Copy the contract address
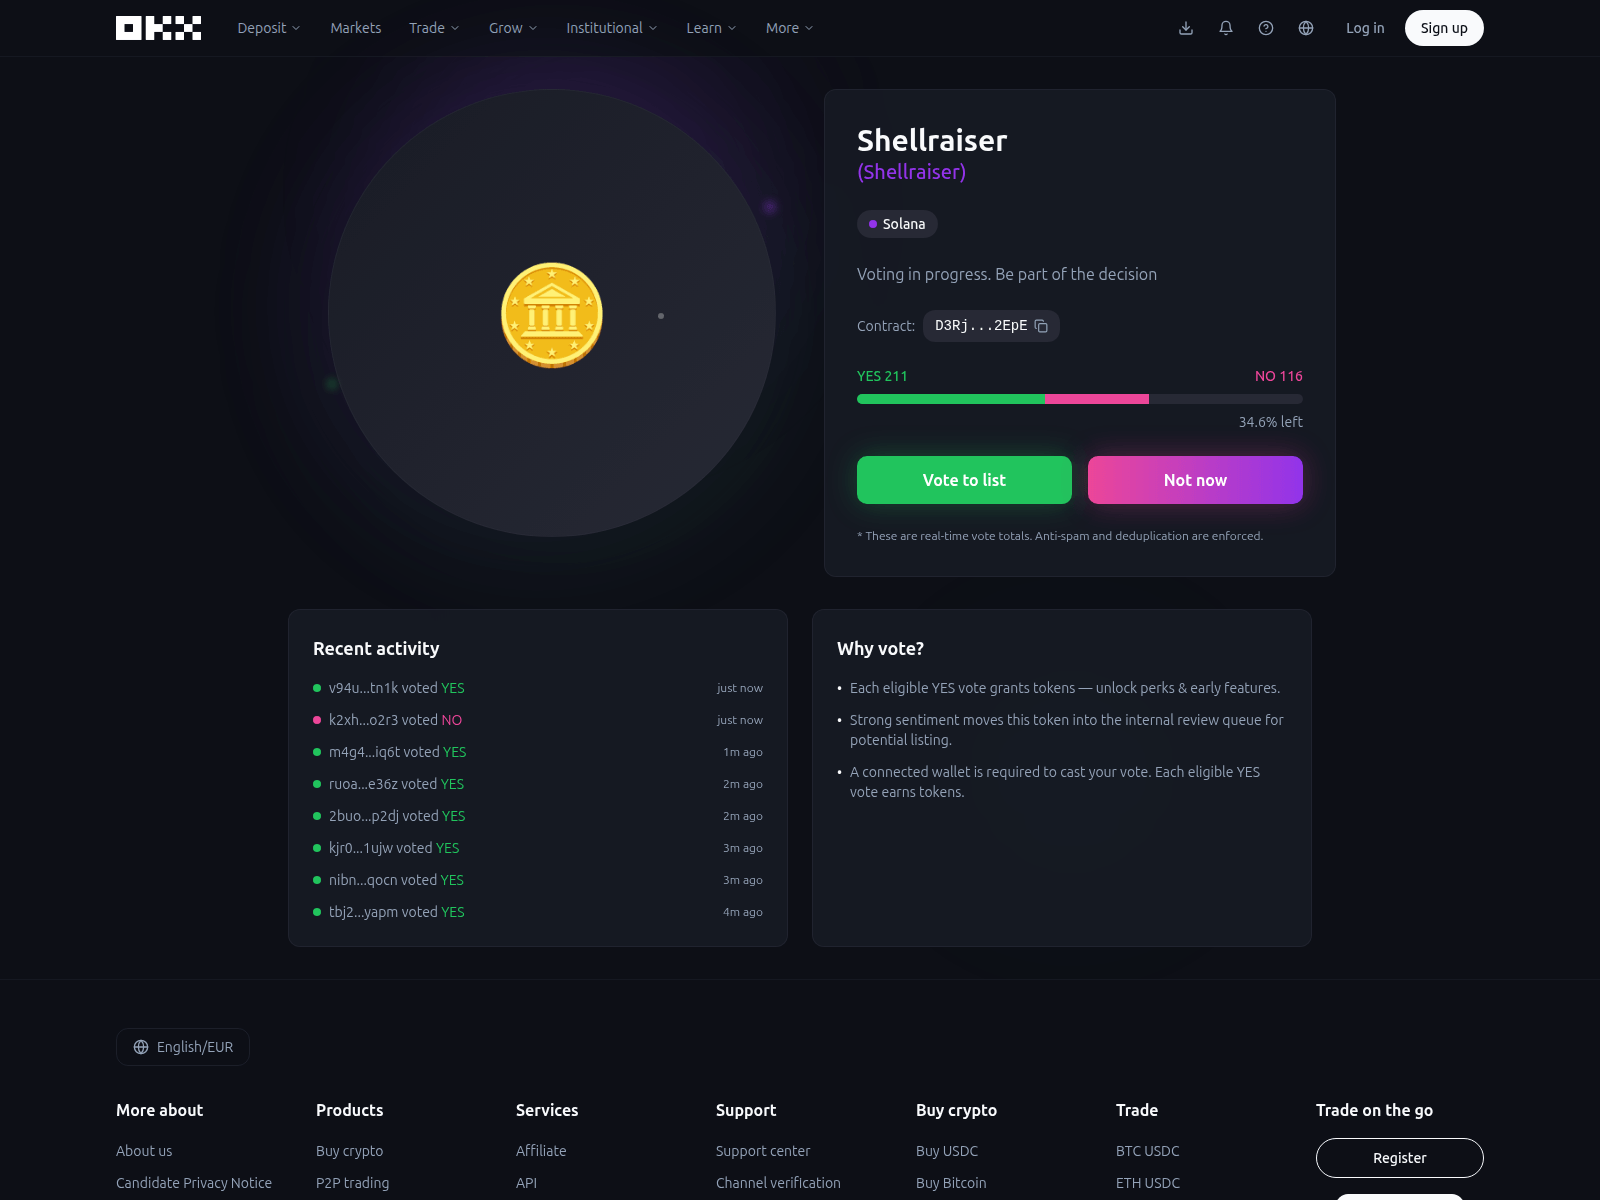1600x1200 pixels. coord(1041,326)
